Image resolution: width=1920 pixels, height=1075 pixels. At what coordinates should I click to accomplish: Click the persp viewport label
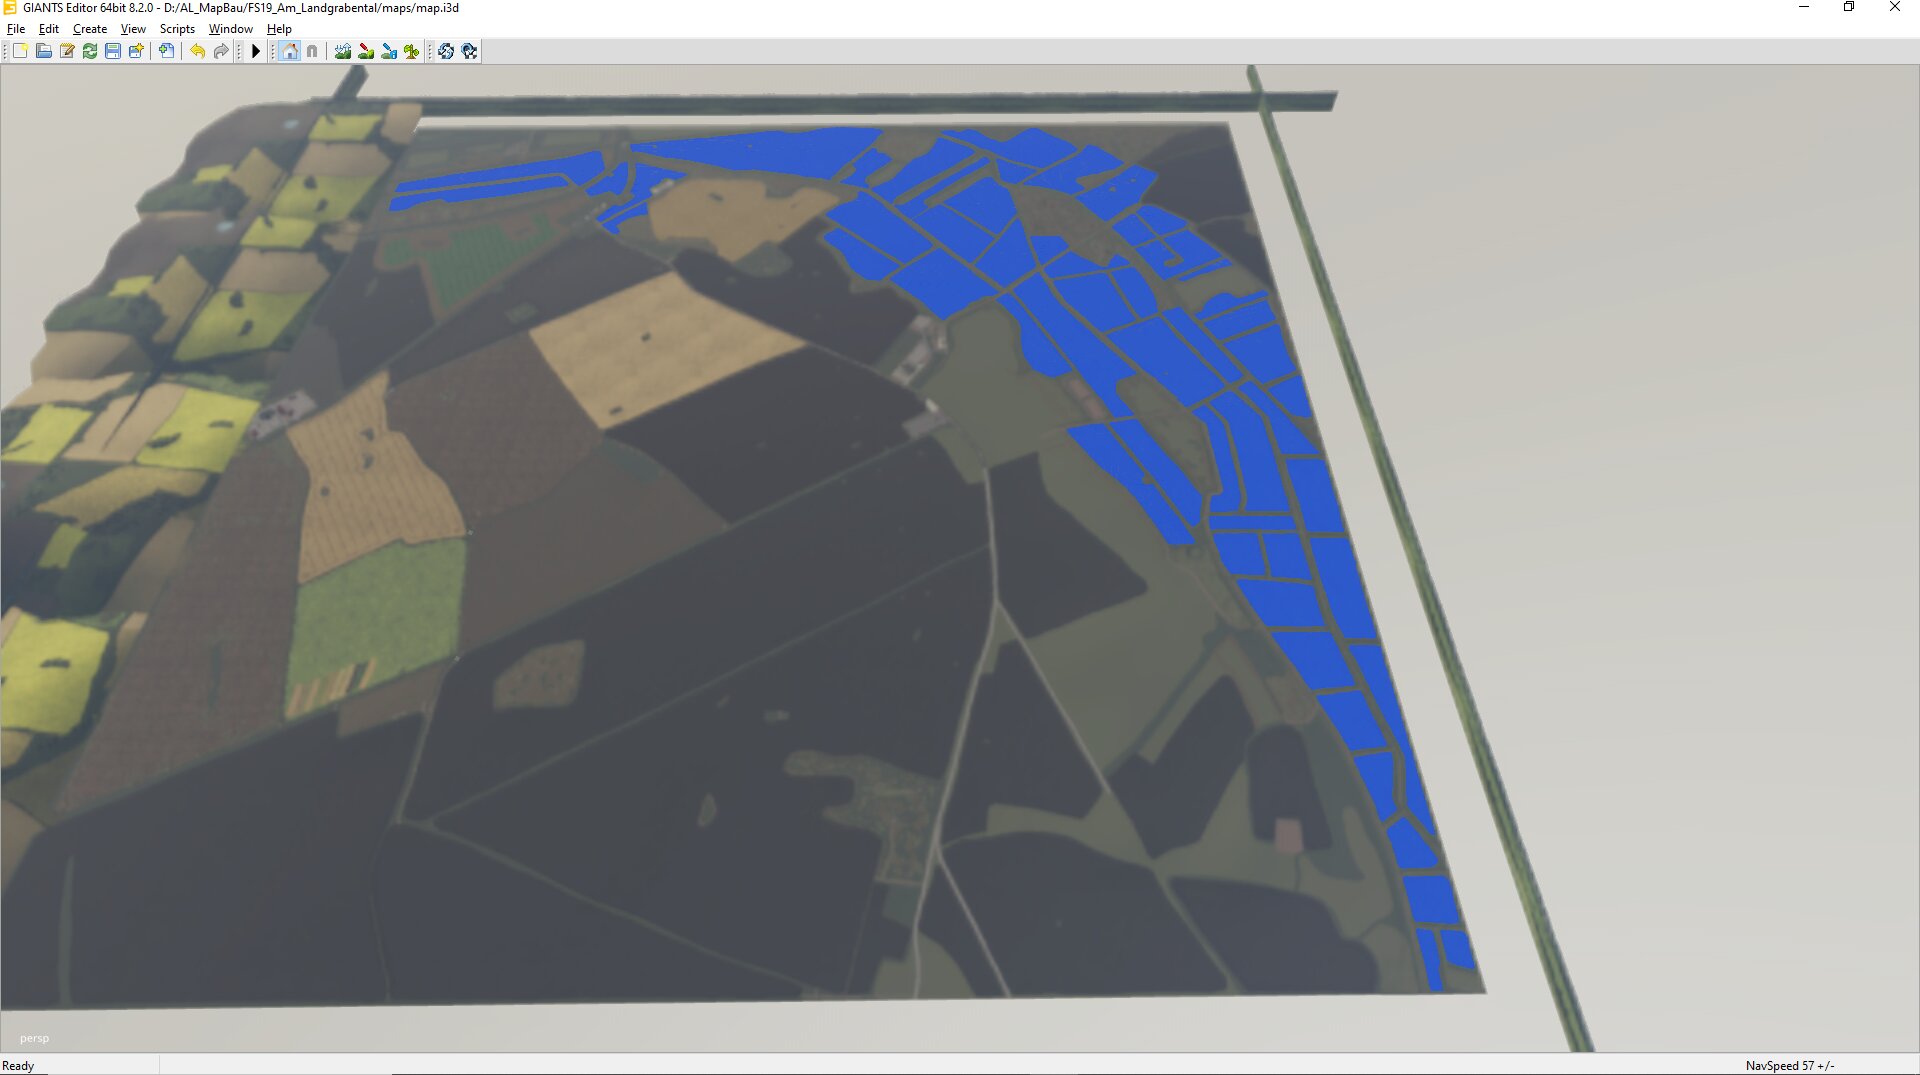click(34, 1038)
